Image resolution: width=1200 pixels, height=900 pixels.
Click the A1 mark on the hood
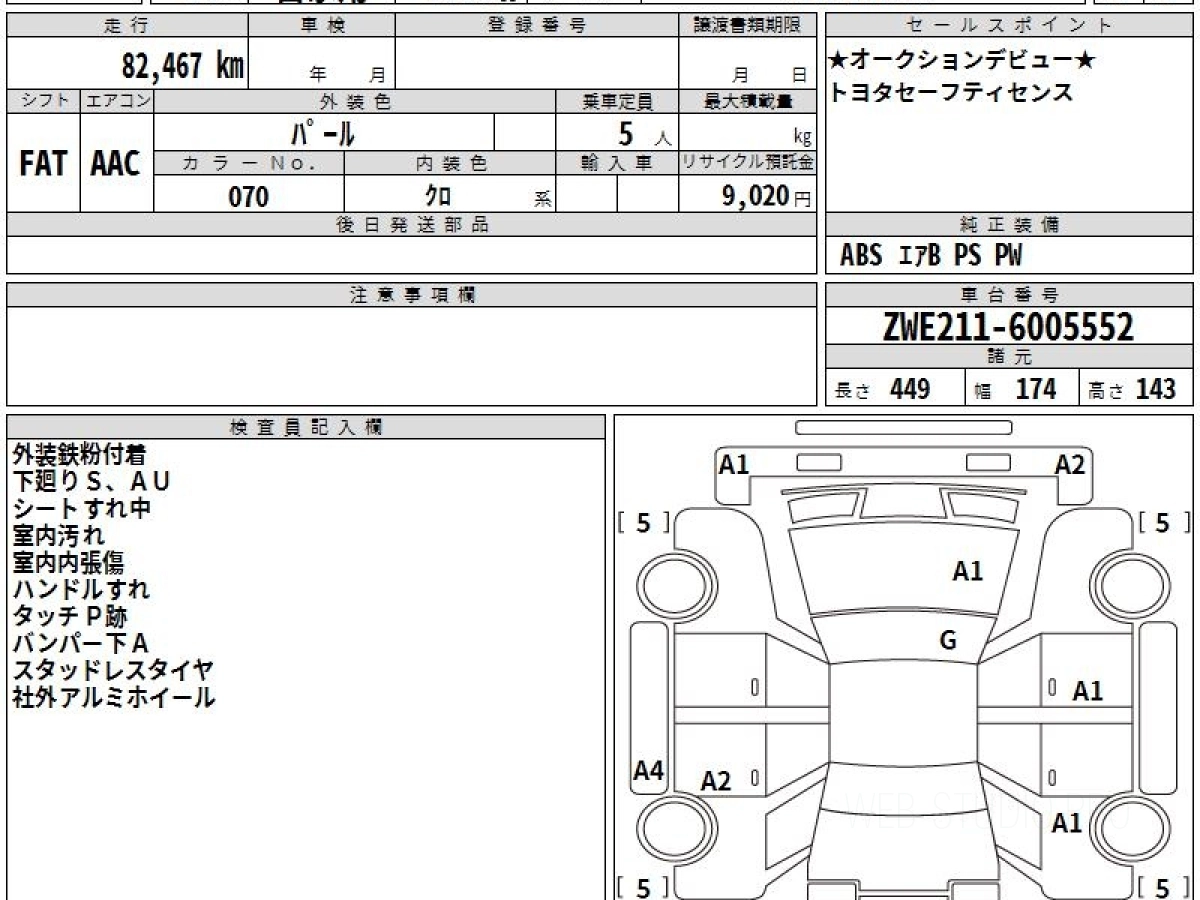(968, 572)
